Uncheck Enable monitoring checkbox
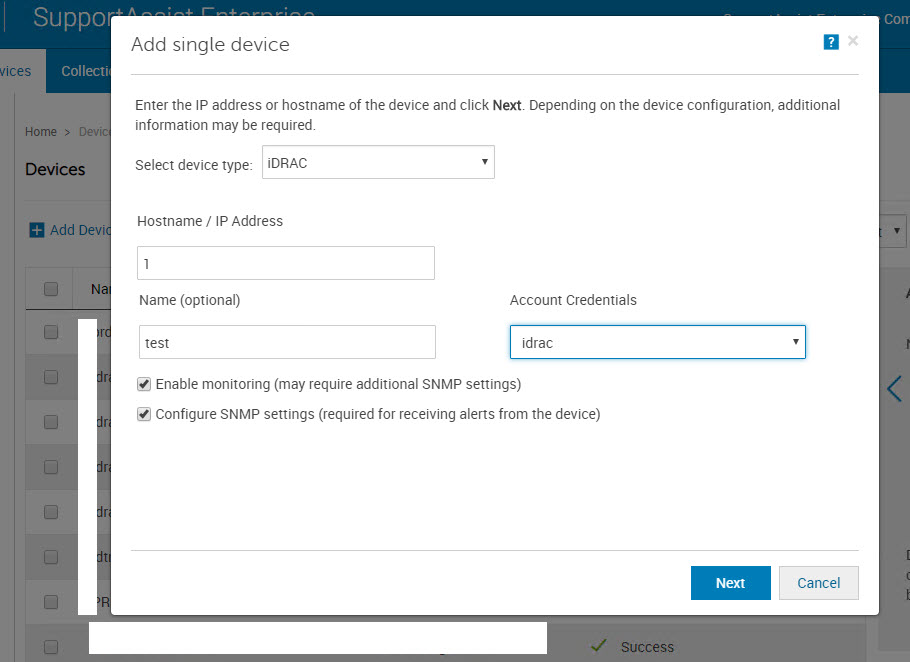 pos(145,384)
